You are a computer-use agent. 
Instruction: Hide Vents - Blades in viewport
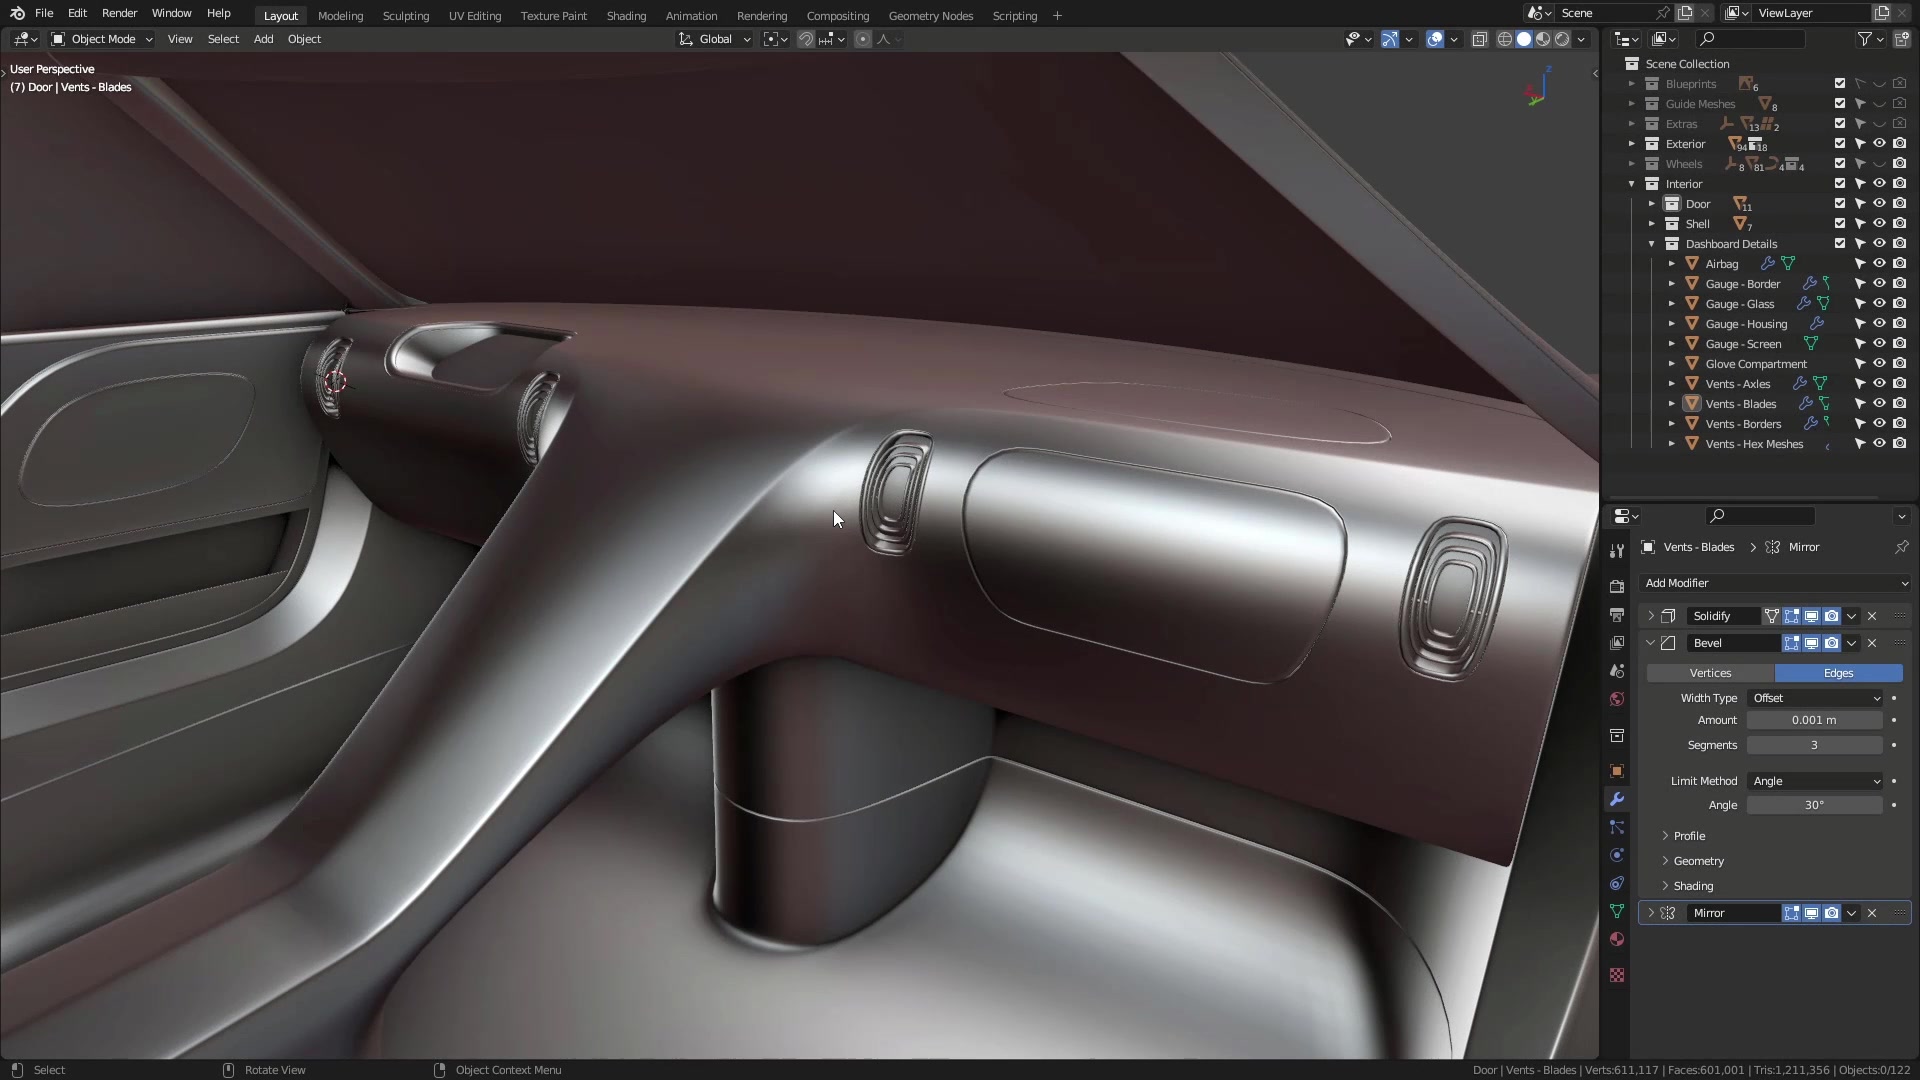pyautogui.click(x=1880, y=404)
